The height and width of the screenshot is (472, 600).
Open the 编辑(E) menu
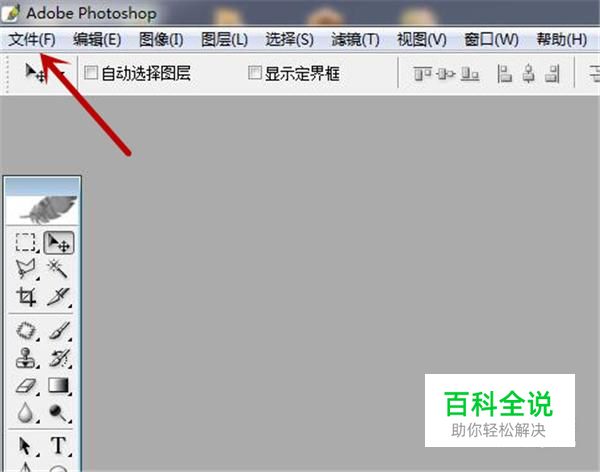point(97,39)
